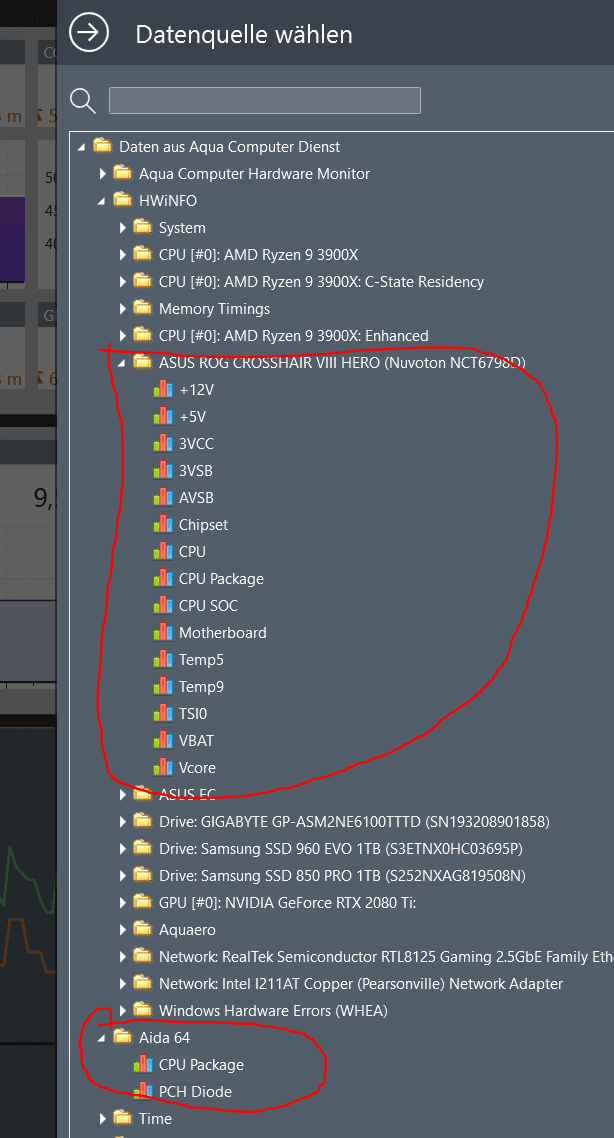The width and height of the screenshot is (614, 1138).
Task: Select the RealTek RTL8125 Gaming network entry
Action: click(x=386, y=957)
